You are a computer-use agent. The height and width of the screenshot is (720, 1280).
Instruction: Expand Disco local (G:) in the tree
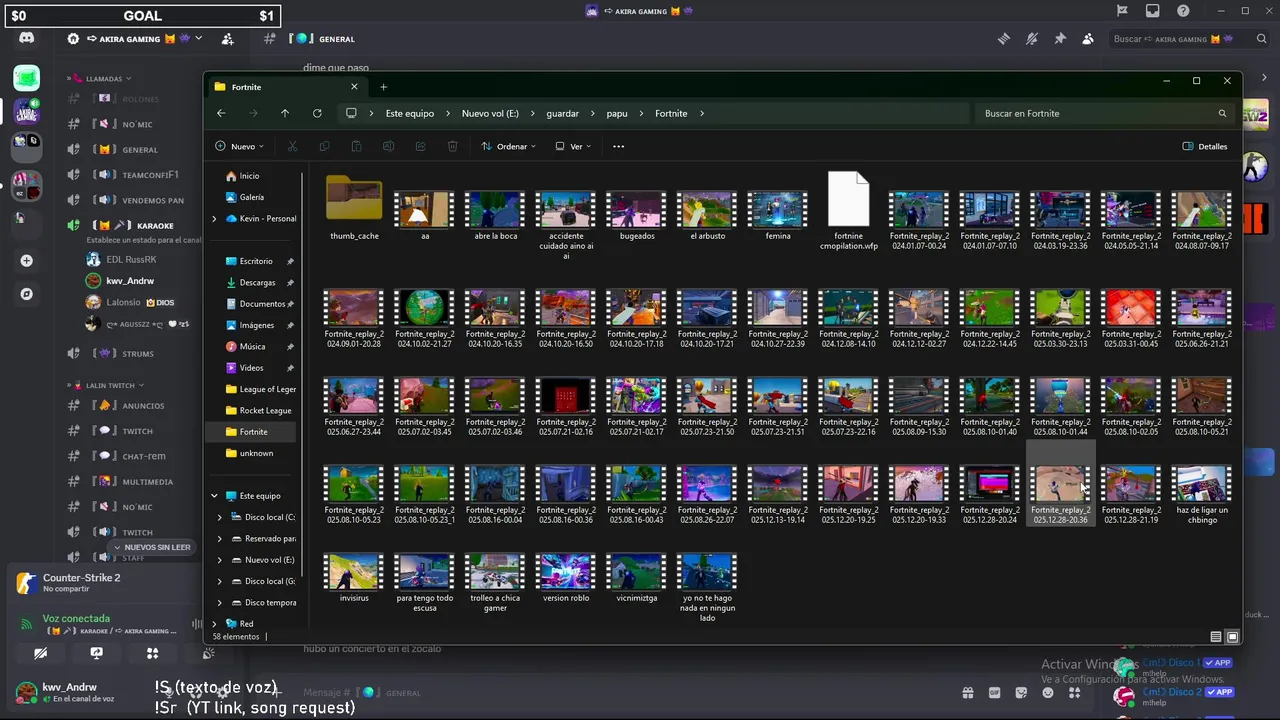click(220, 581)
